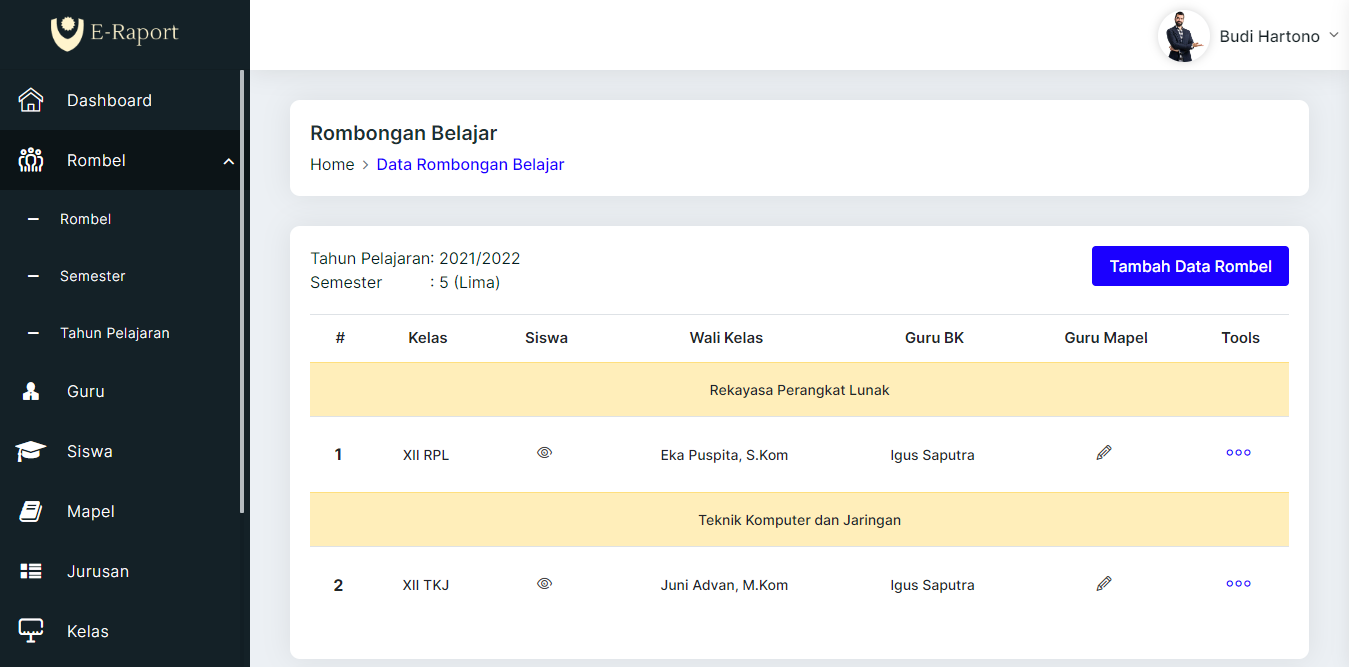This screenshot has height=667, width=1349.
Task: Click the Mapel book icon
Action: pos(31,512)
